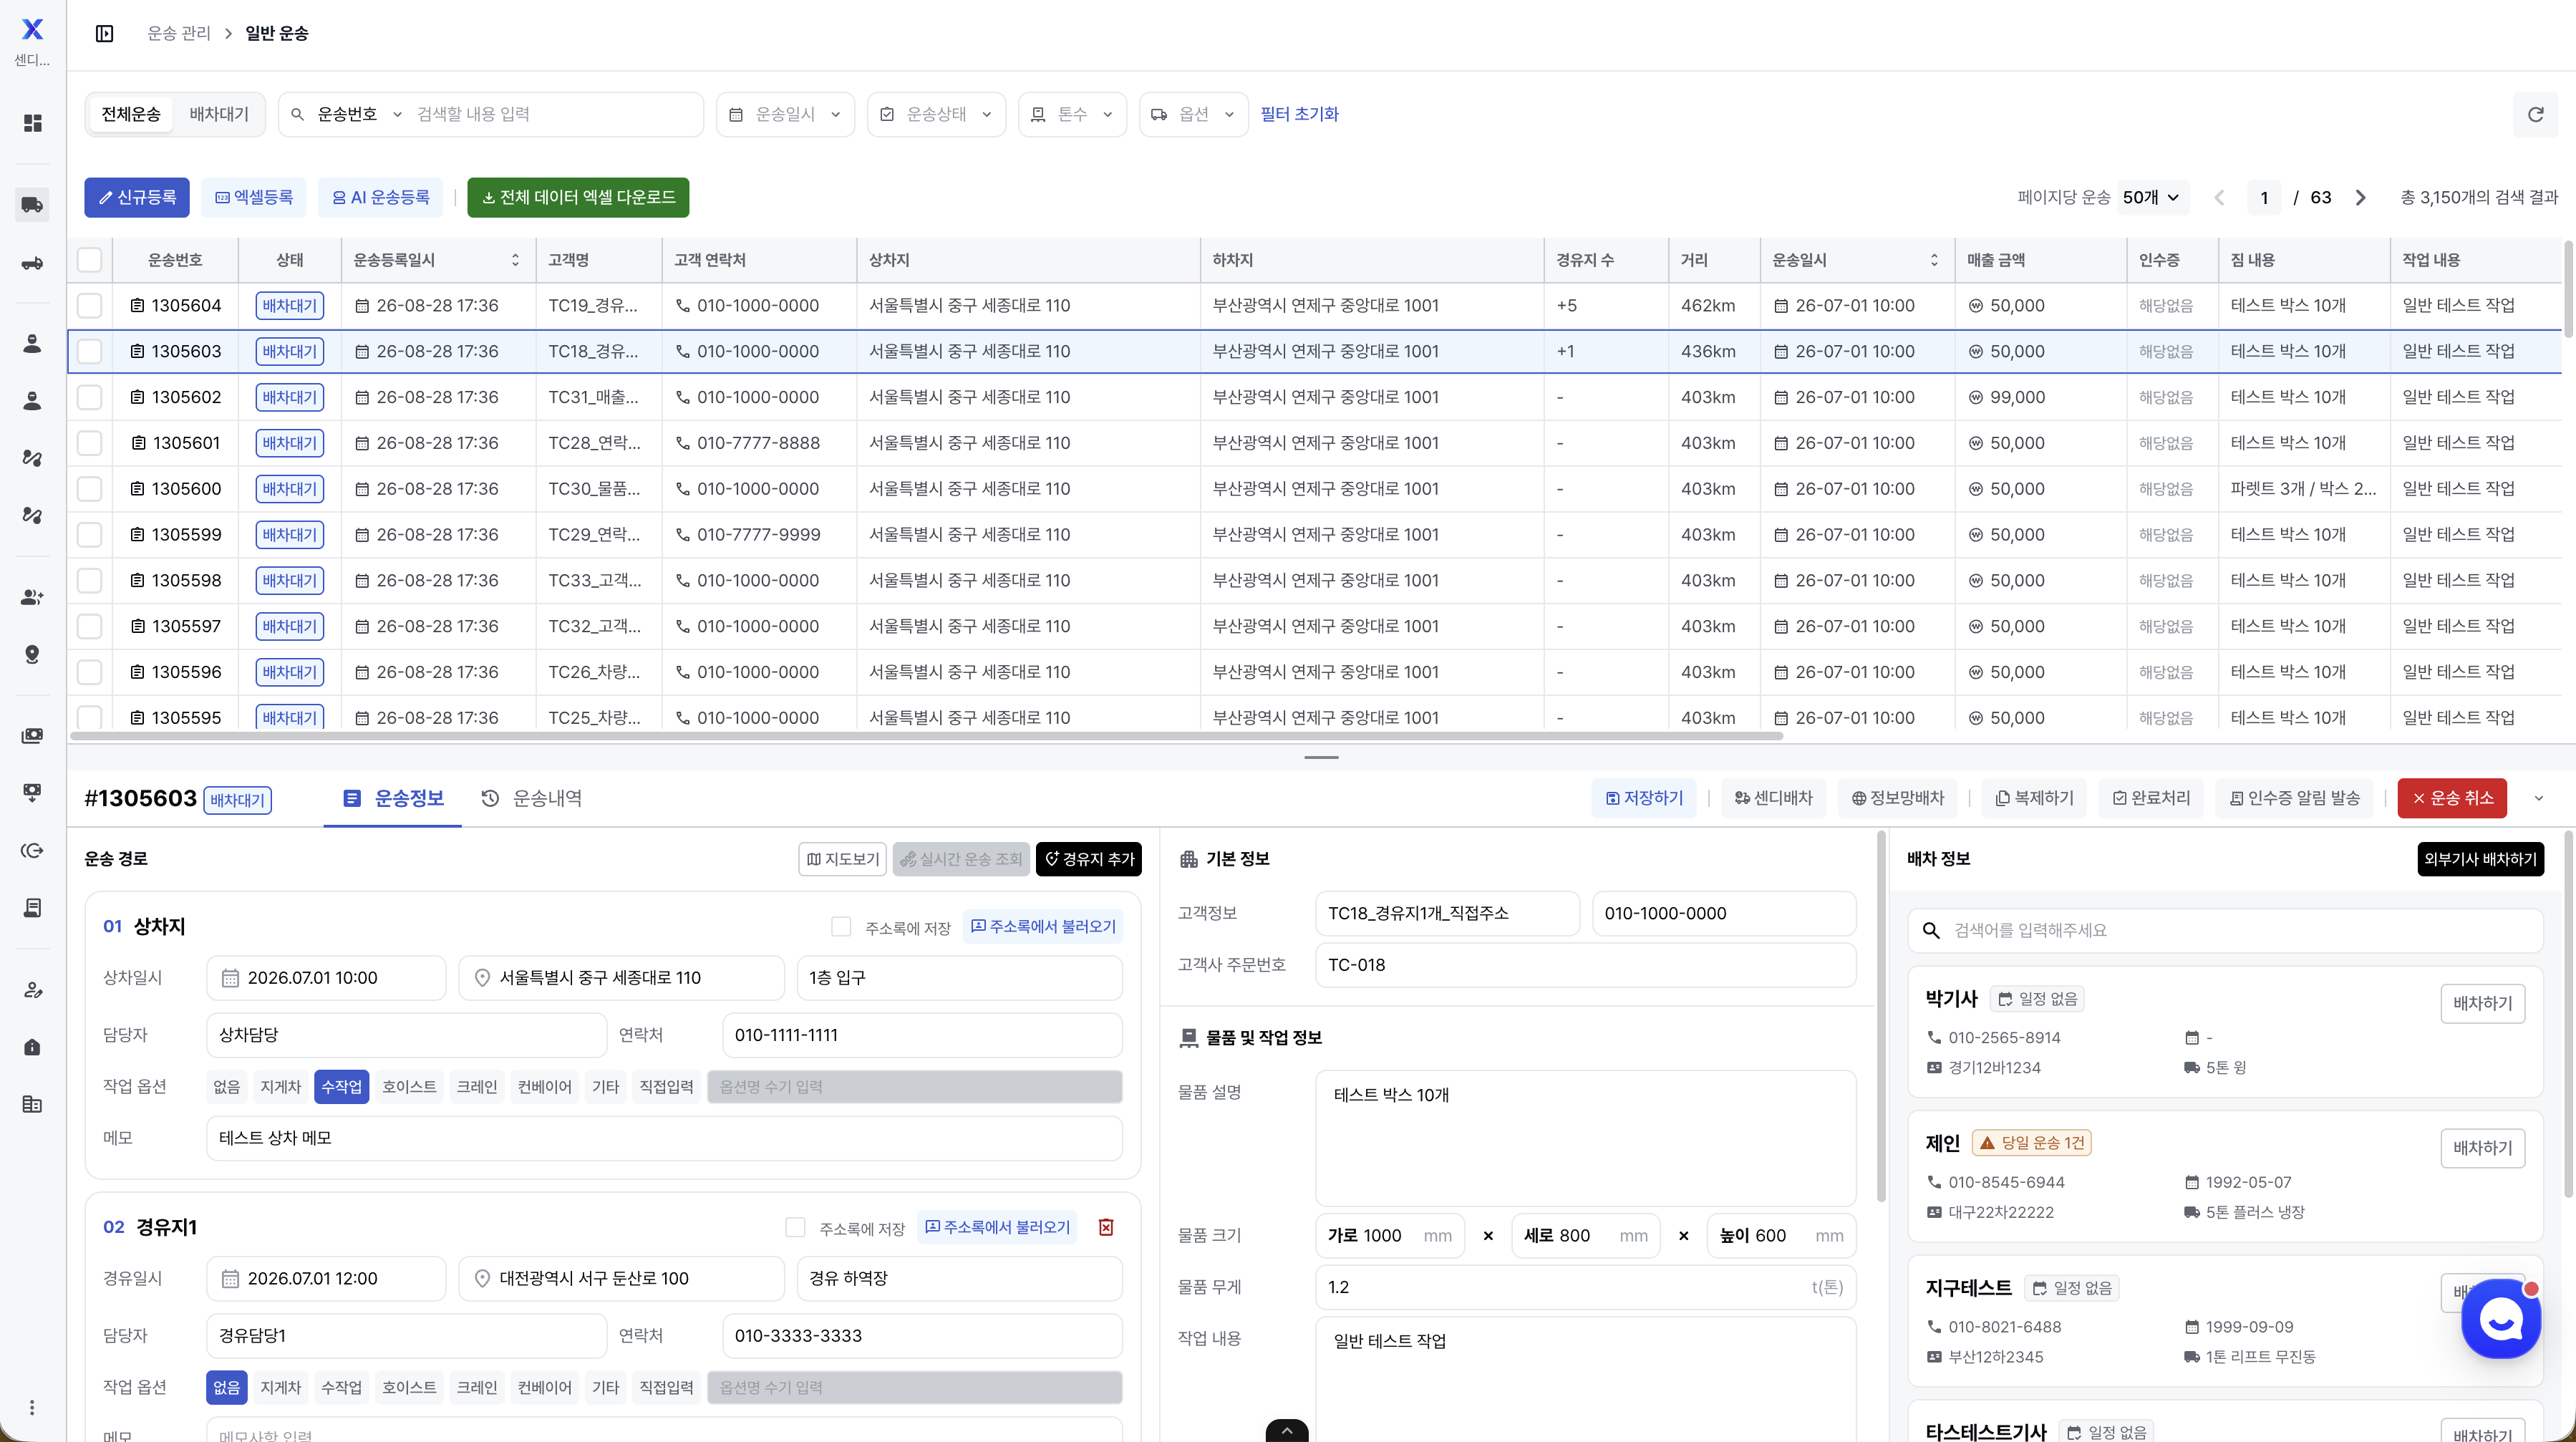Check the checkbox for shipment 1305600
The image size is (2576, 1442).
pos(90,489)
